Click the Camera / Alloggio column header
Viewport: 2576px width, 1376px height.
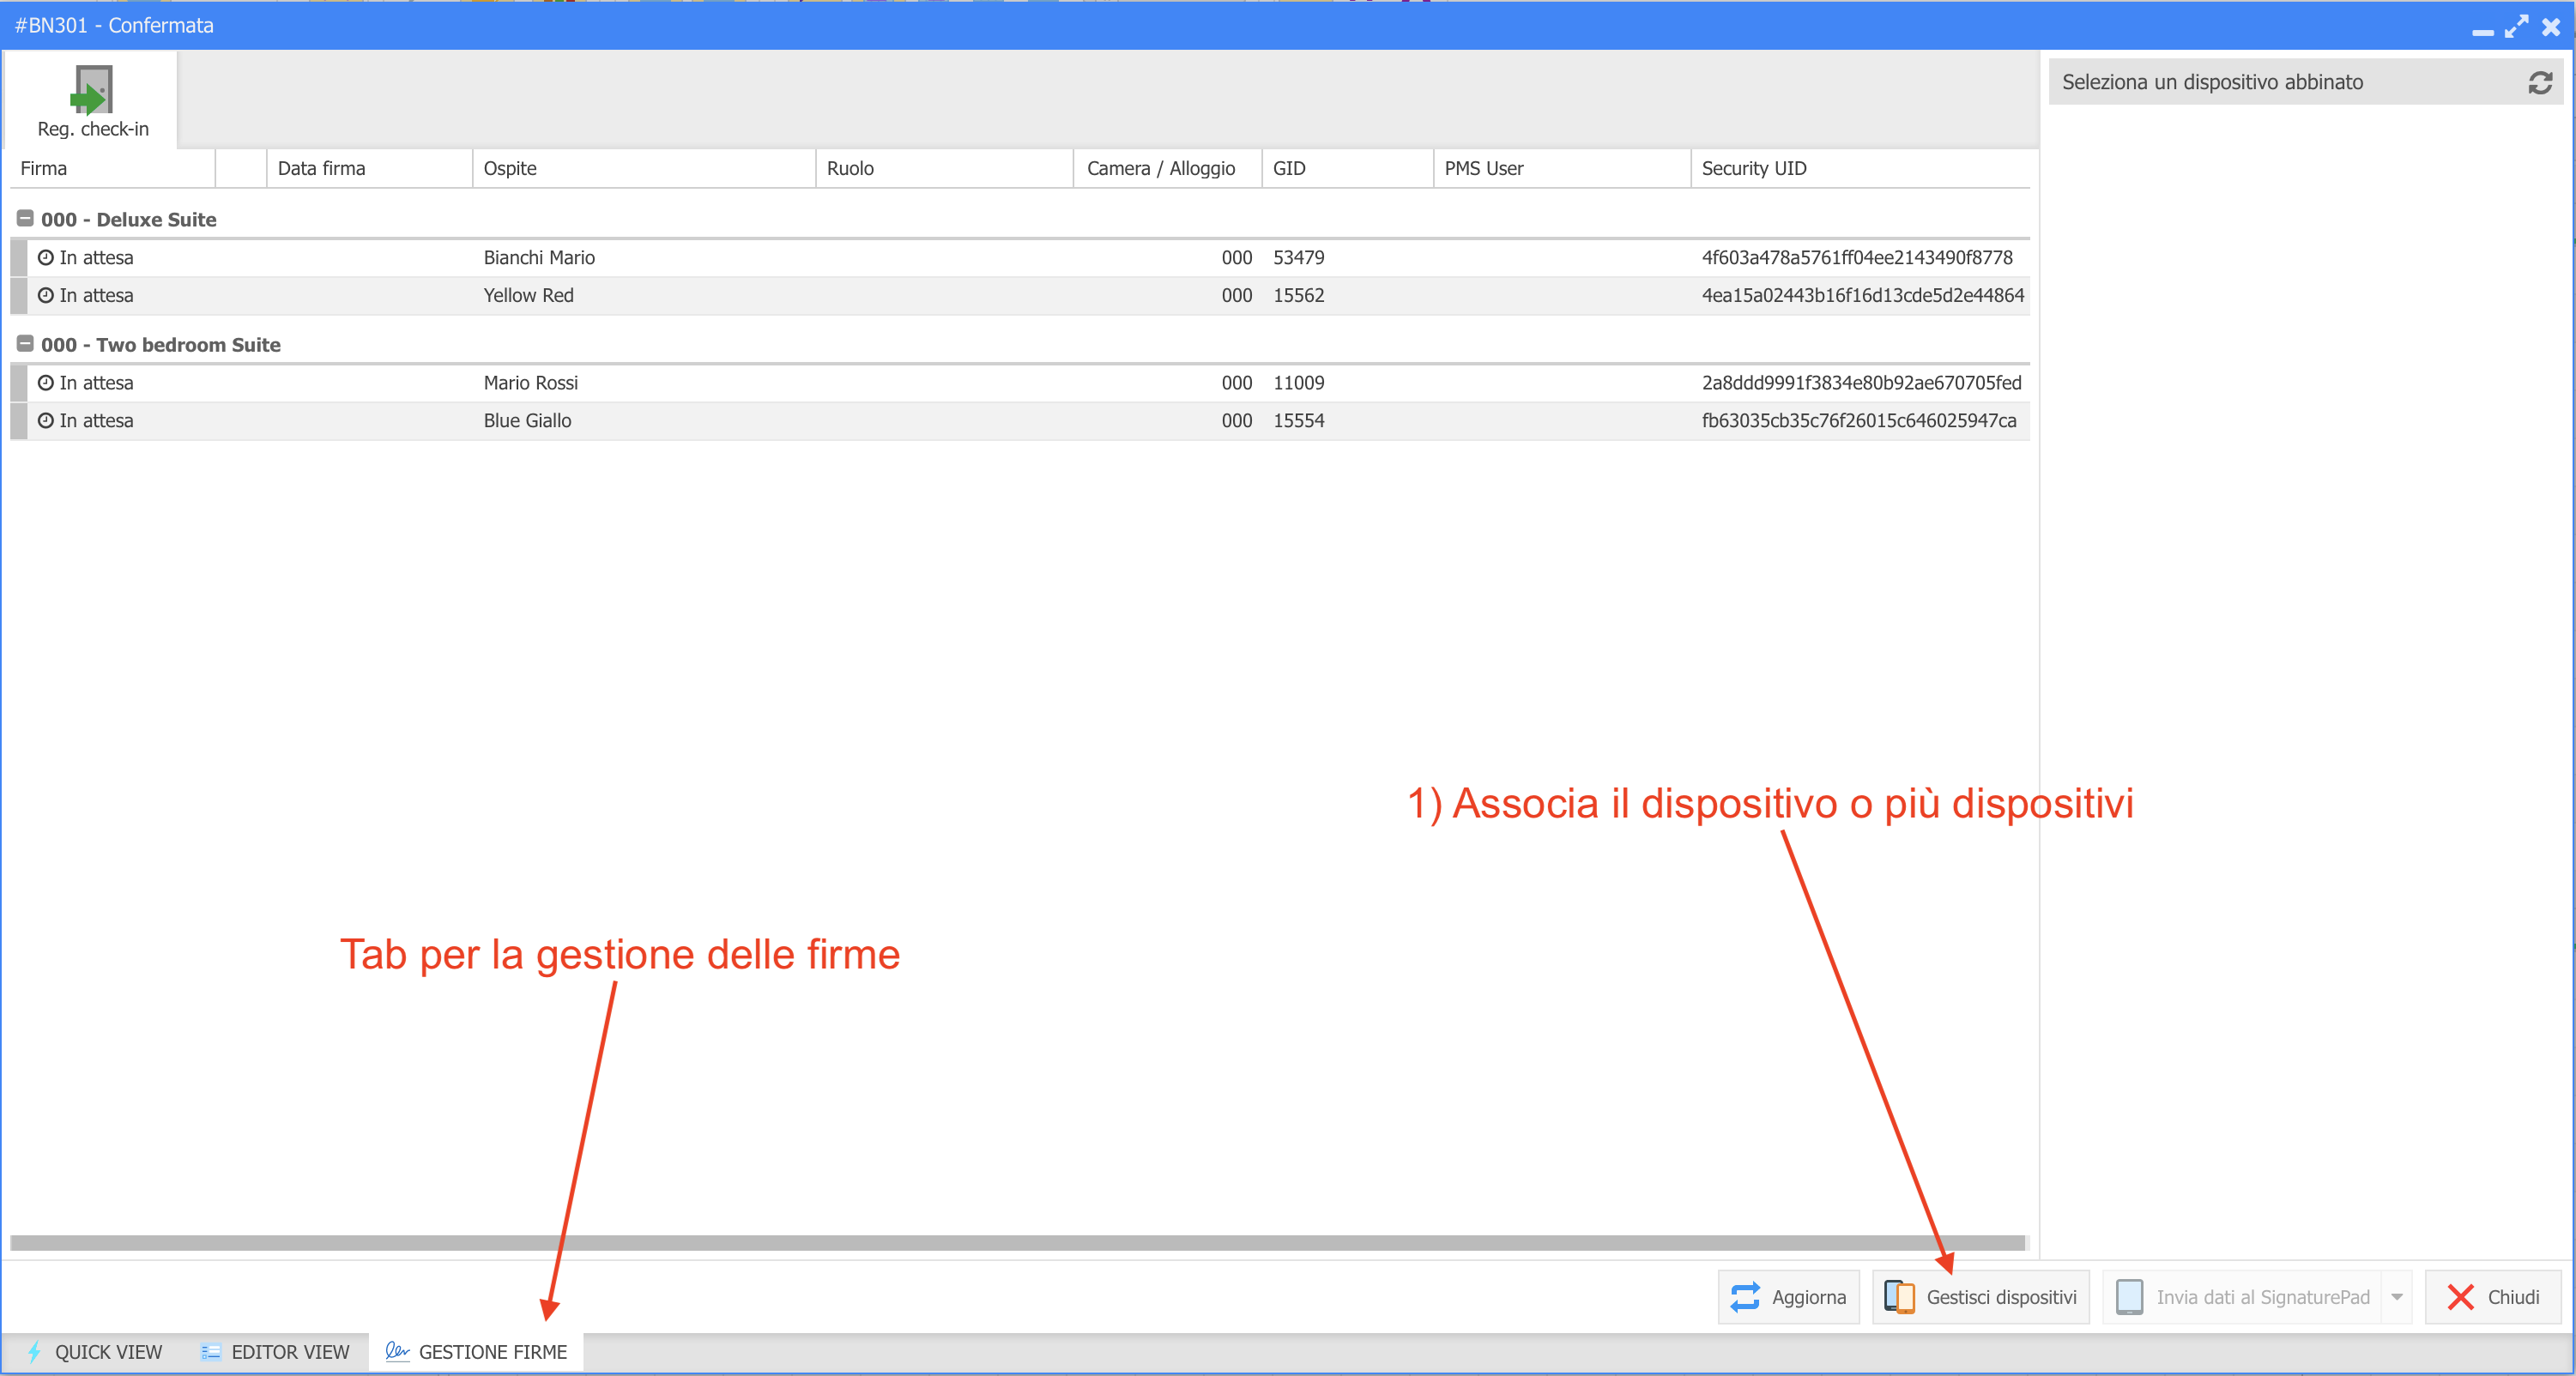[1168, 168]
